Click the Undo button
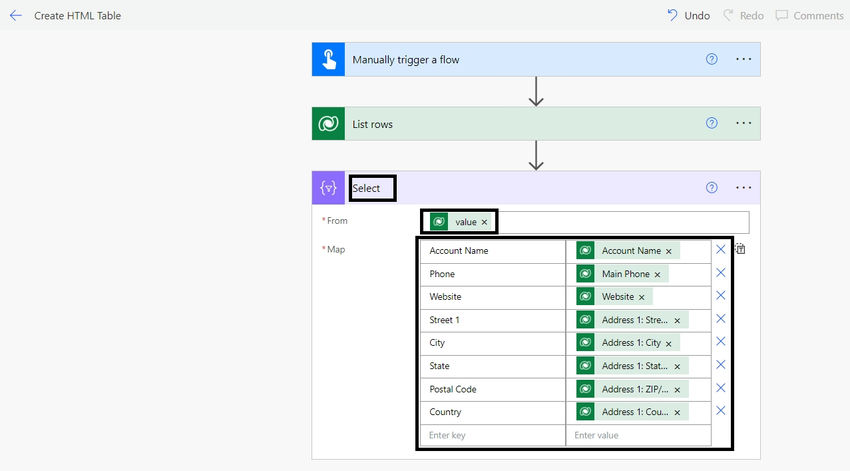This screenshot has width=850, height=471. point(688,16)
